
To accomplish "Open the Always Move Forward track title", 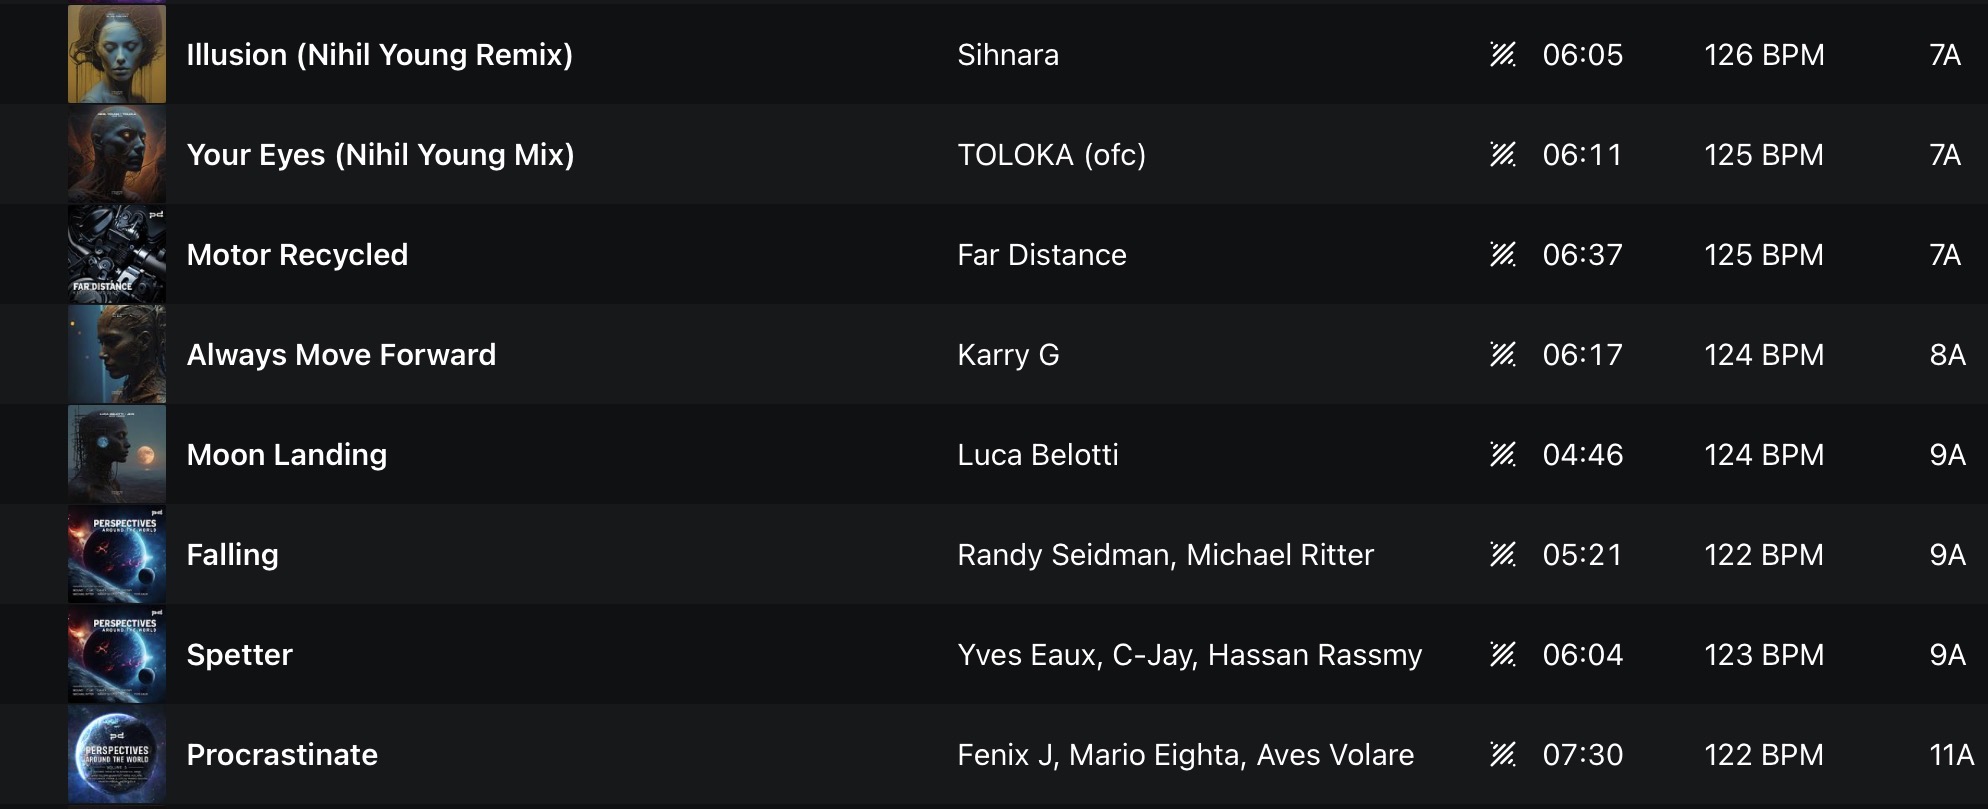I will pos(341,355).
